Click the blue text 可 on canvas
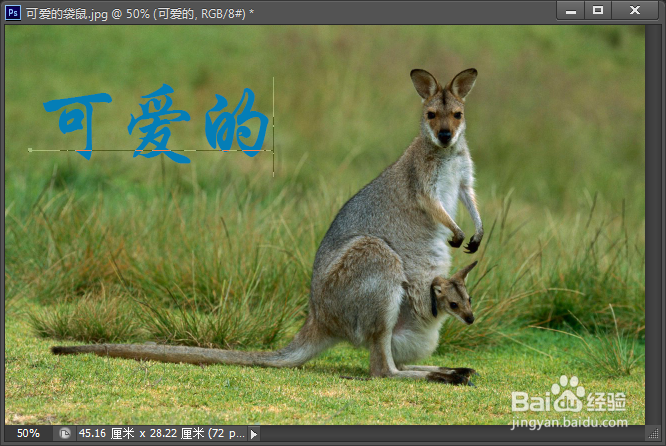Image resolution: width=666 pixels, height=446 pixels. click(78, 126)
